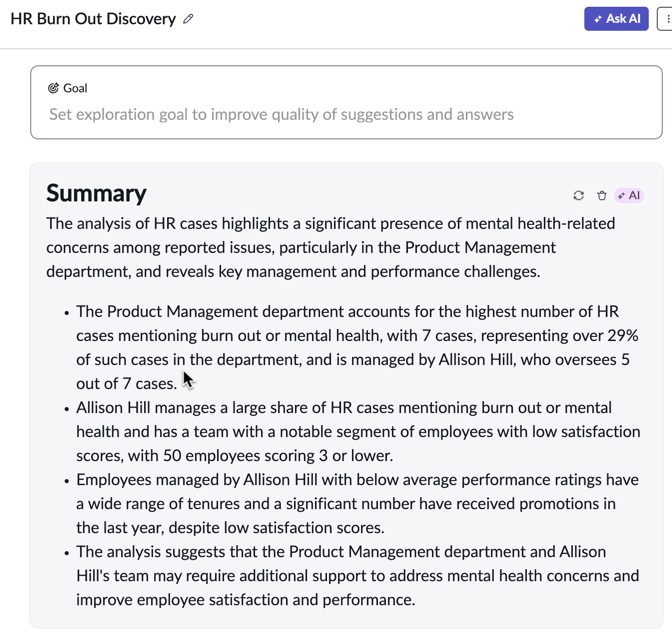Click the Summary heading
This screenshot has width=672, height=636.
96,193
